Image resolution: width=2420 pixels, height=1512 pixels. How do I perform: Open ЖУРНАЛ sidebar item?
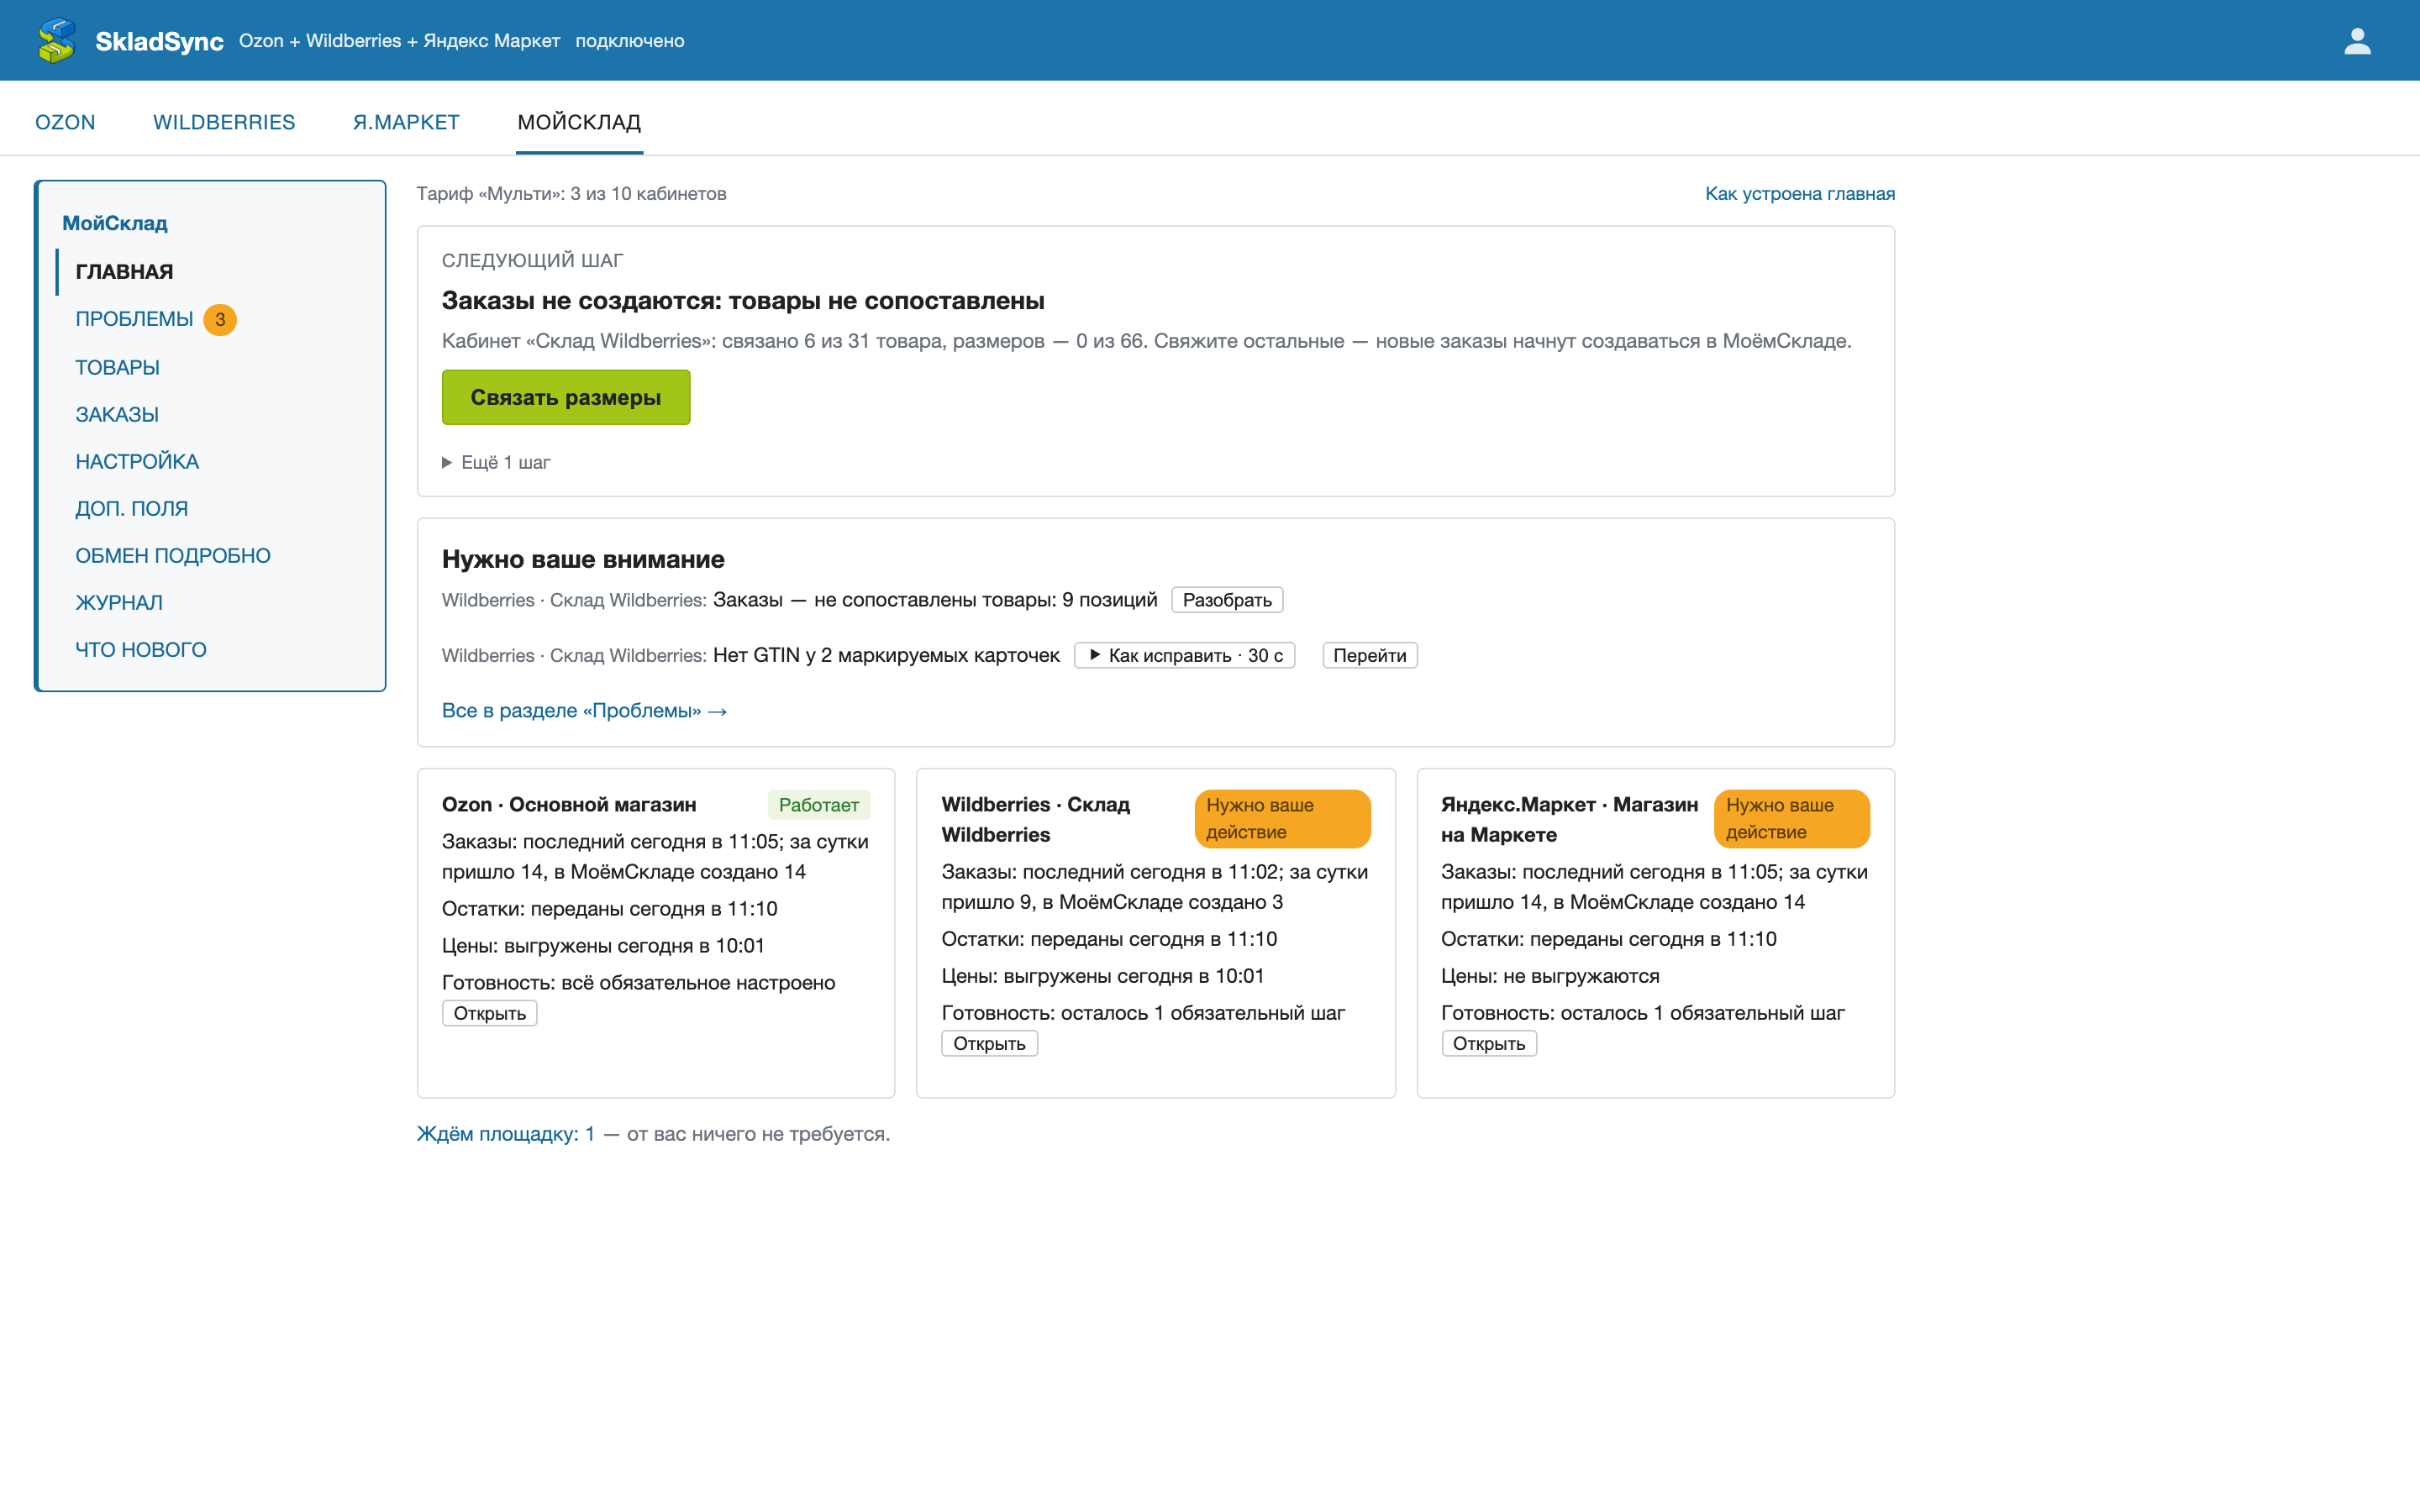[x=119, y=602]
